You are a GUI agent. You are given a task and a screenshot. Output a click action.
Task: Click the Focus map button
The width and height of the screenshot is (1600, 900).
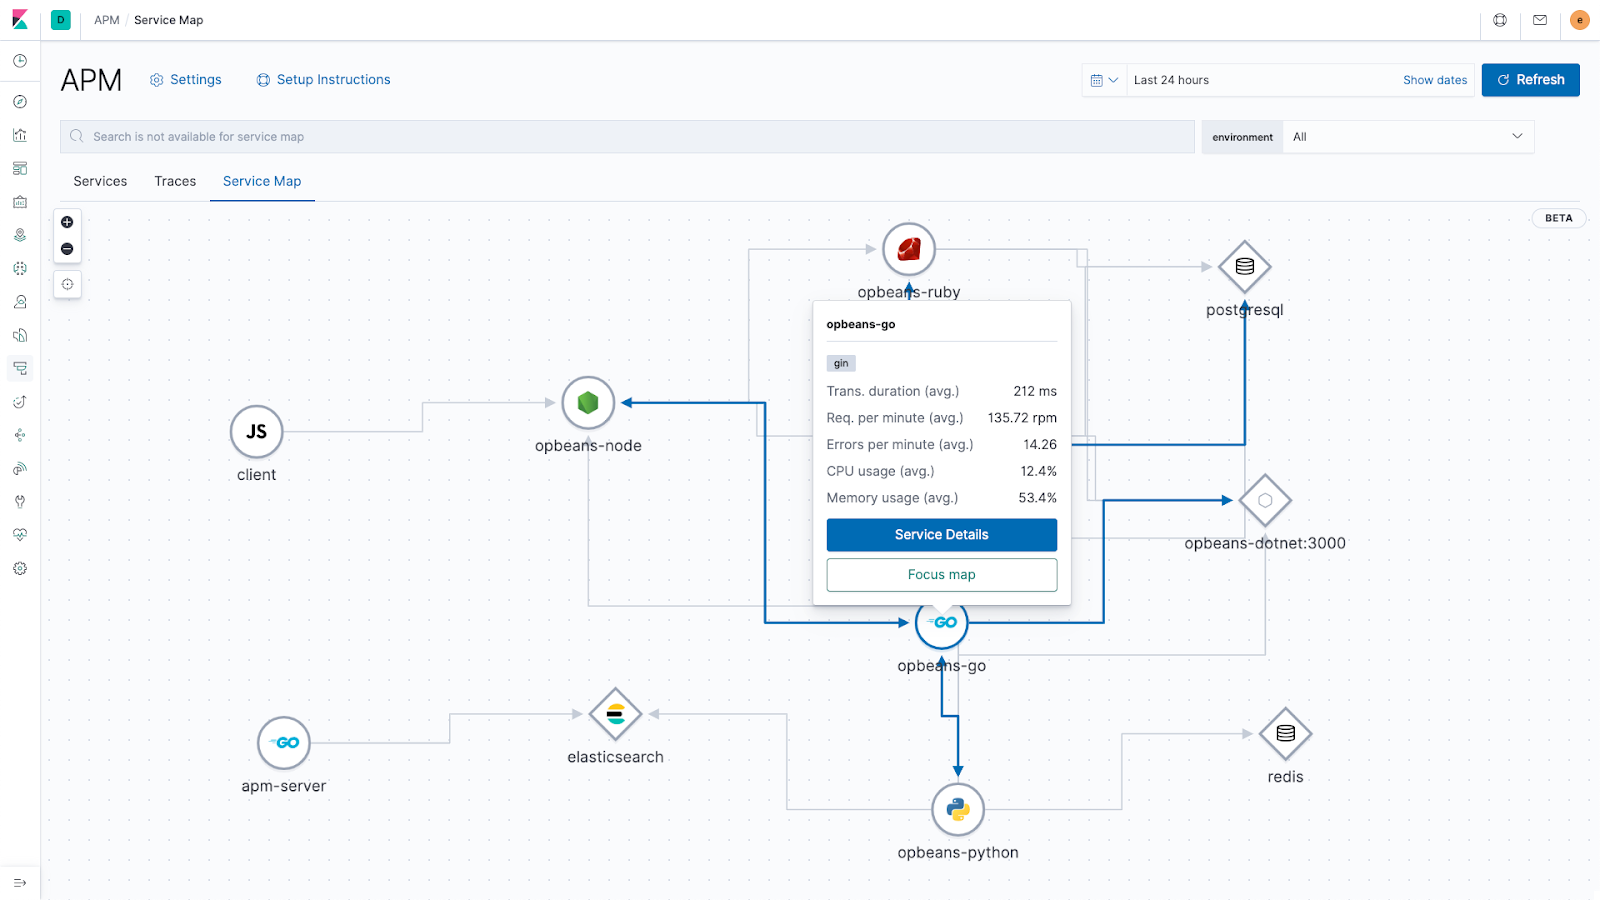[942, 575]
